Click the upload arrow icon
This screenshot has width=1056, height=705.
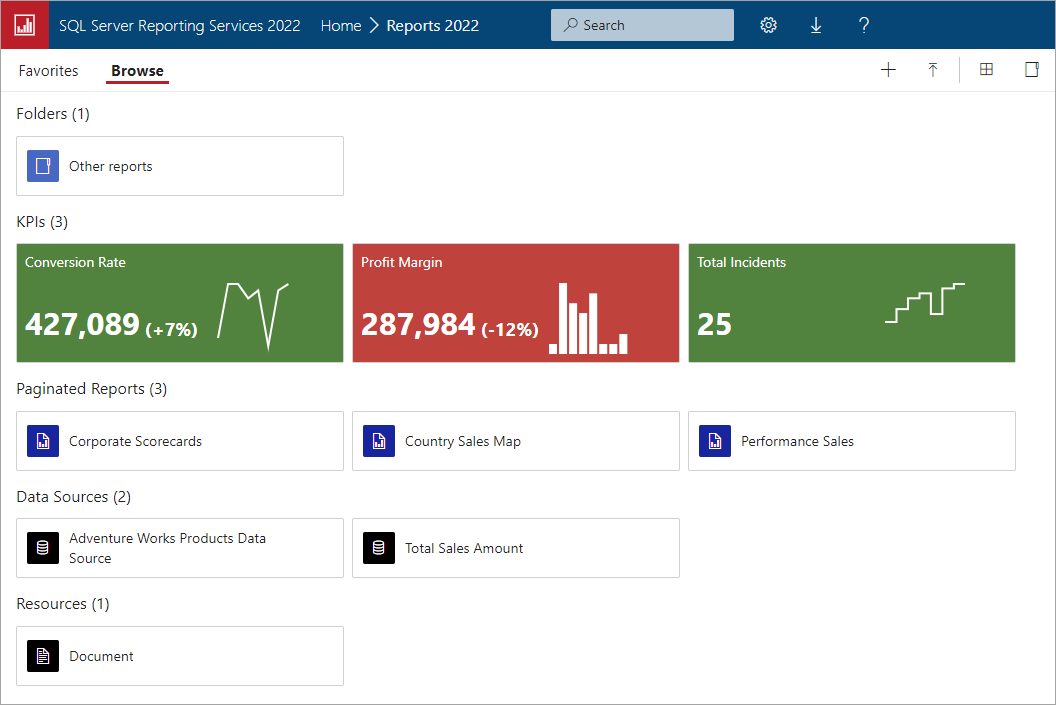[933, 70]
